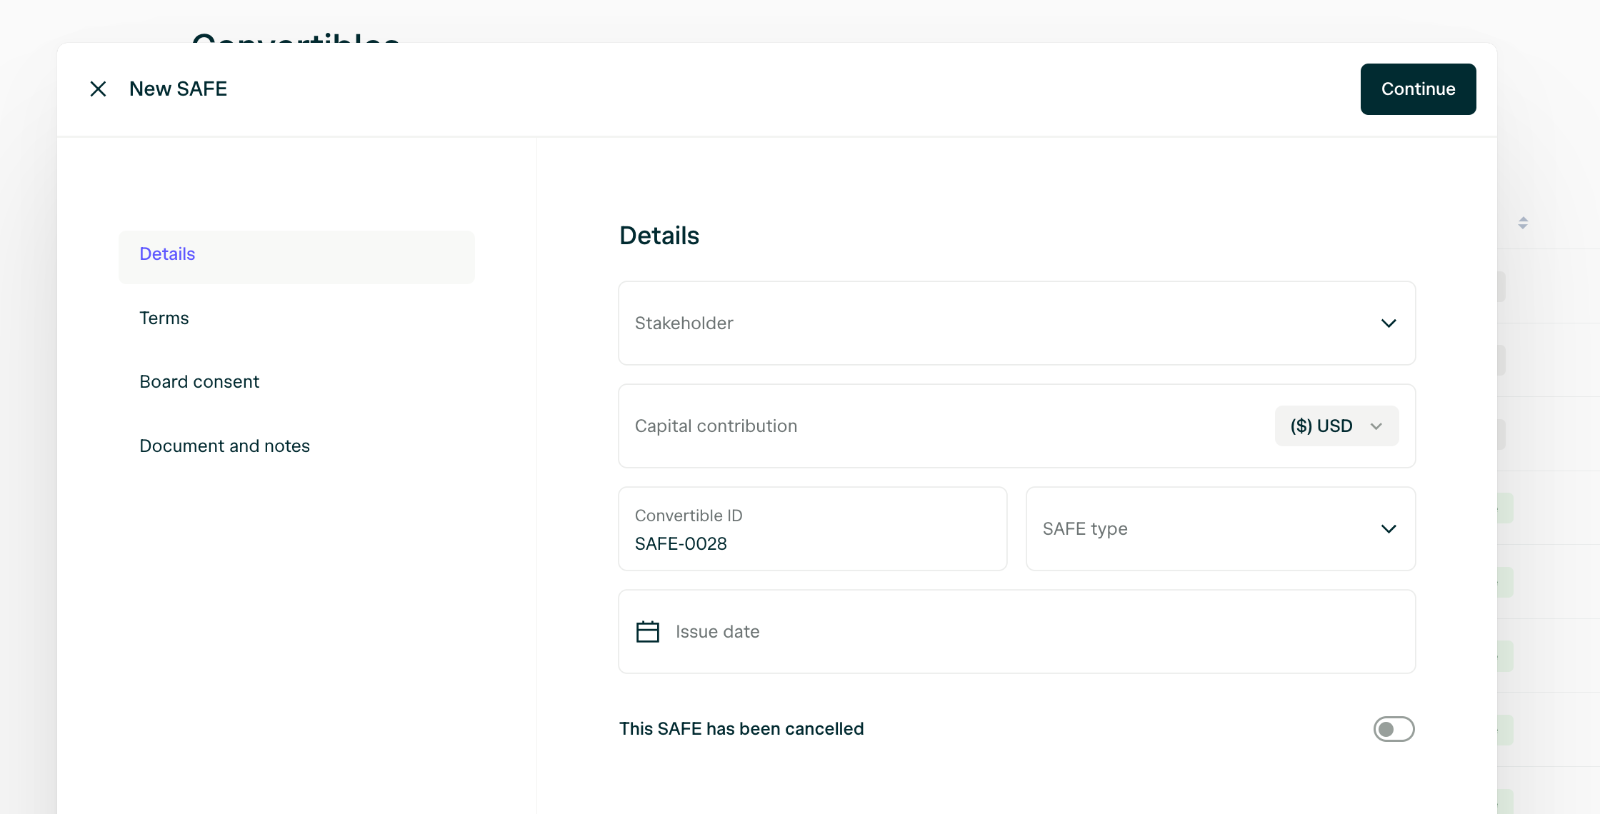This screenshot has height=814, width=1600.
Task: Open the Issue date picker field
Action: click(1017, 632)
